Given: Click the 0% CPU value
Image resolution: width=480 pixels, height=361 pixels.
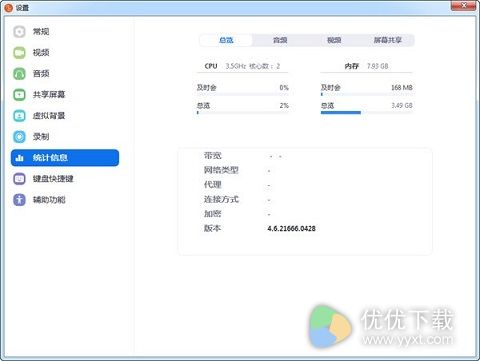Looking at the screenshot, I should 284,88.
